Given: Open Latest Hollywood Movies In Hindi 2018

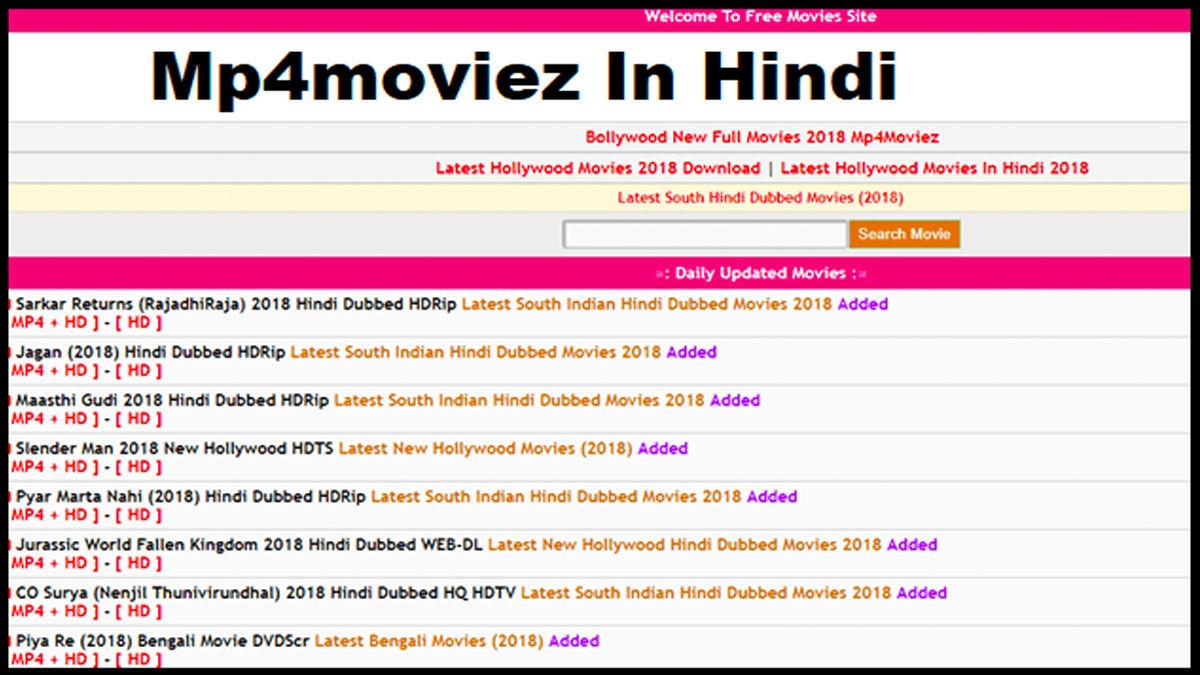Looking at the screenshot, I should click(934, 168).
